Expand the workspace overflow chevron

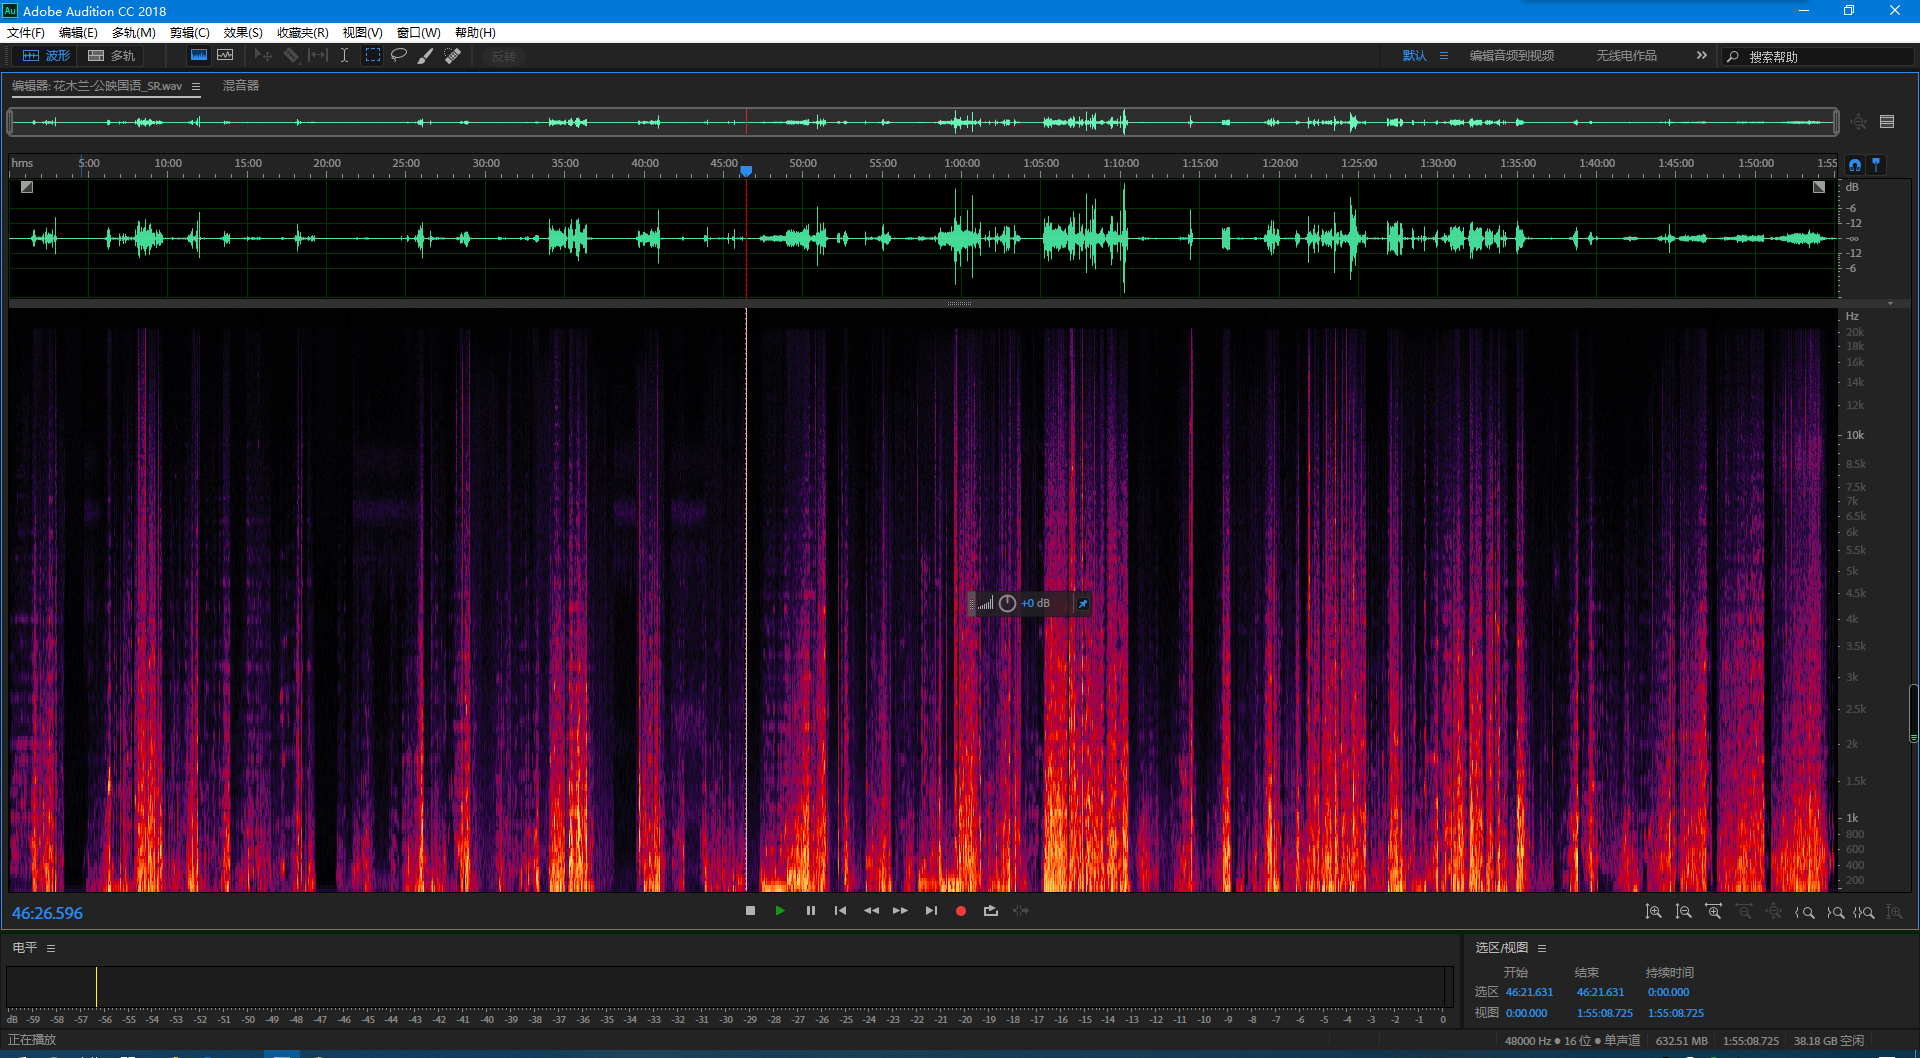click(1701, 56)
